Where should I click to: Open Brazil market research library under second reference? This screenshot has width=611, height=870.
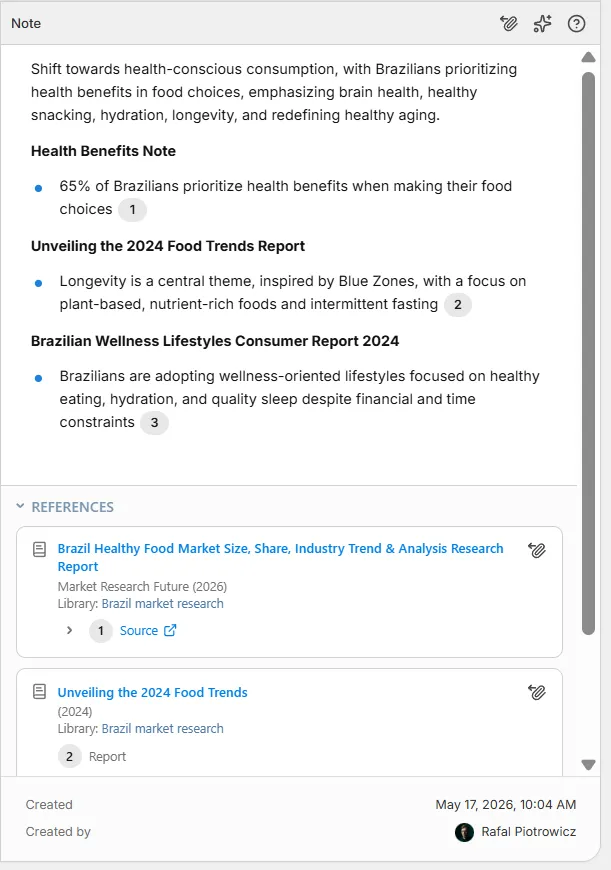point(163,728)
